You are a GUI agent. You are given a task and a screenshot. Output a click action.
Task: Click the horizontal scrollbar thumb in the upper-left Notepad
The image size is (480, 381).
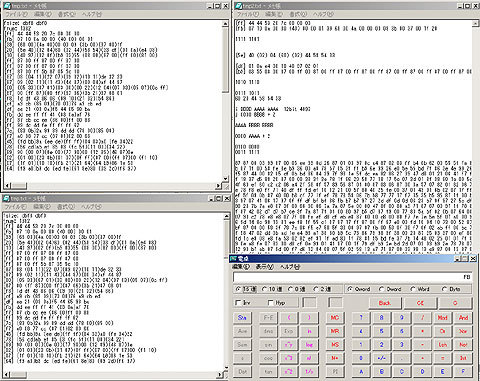(18, 185)
